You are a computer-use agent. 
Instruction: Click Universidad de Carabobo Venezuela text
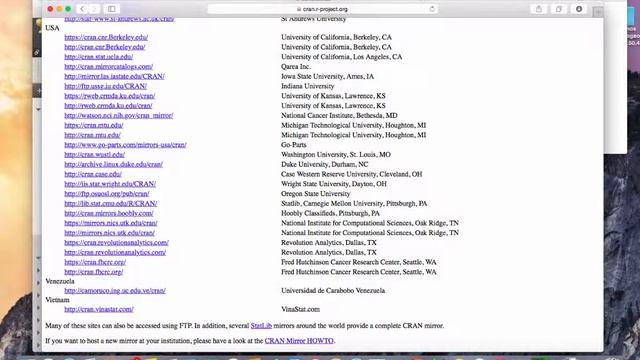pyautogui.click(x=333, y=291)
